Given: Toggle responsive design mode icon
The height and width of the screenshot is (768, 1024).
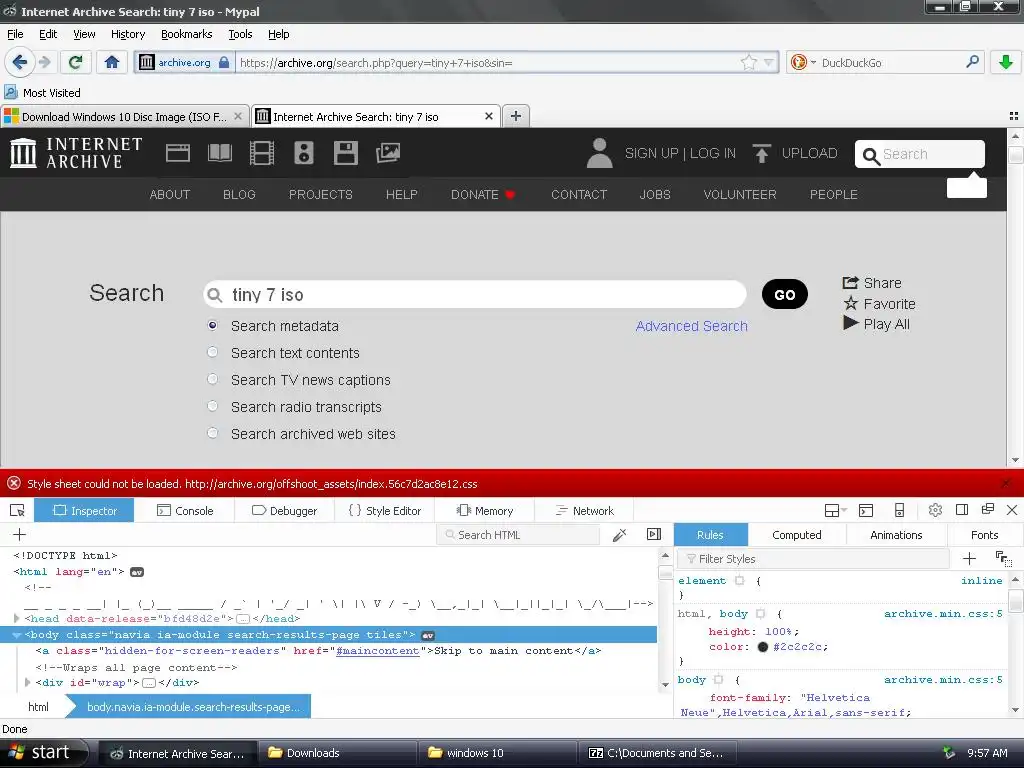Looking at the screenshot, I should [x=899, y=510].
